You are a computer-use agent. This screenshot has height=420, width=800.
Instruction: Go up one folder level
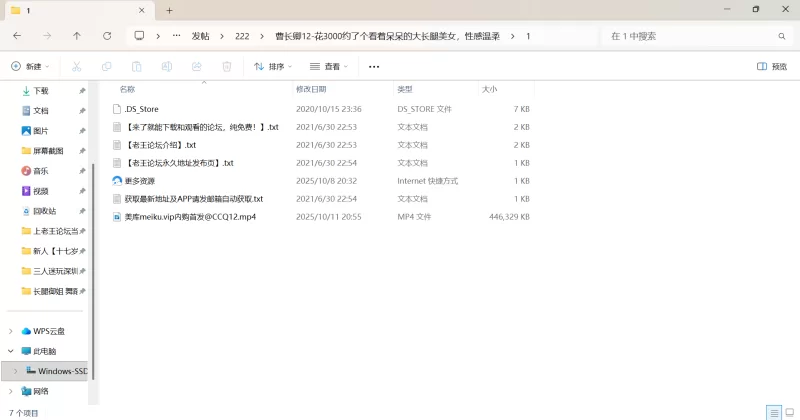click(x=77, y=35)
